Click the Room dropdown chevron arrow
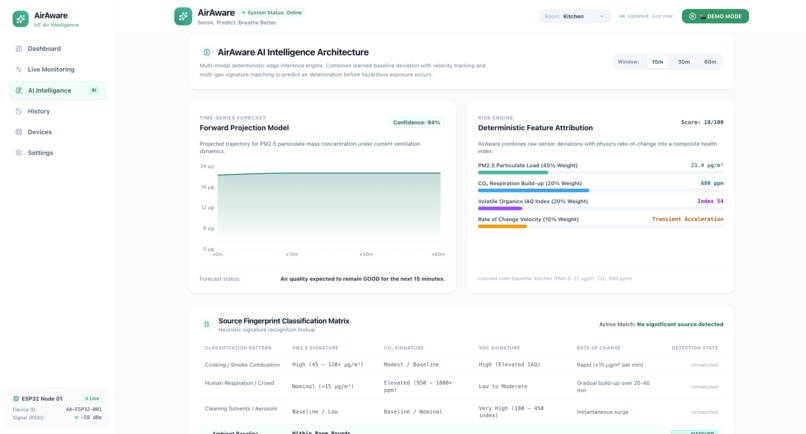The height and width of the screenshot is (434, 806). [601, 16]
